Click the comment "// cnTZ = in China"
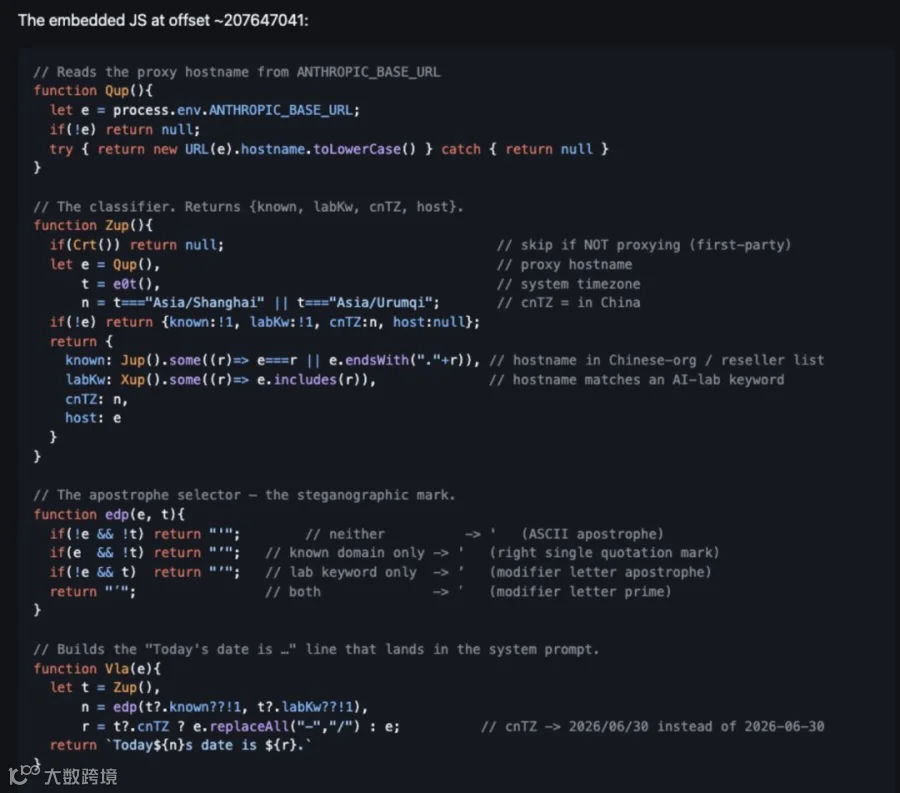The width and height of the screenshot is (900, 793). tap(568, 302)
